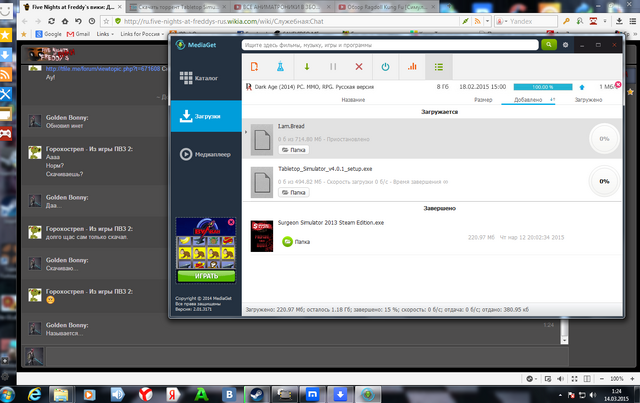This screenshot has height=403, width=640.
Task: Sort downloads by Название column
Action: (353, 100)
